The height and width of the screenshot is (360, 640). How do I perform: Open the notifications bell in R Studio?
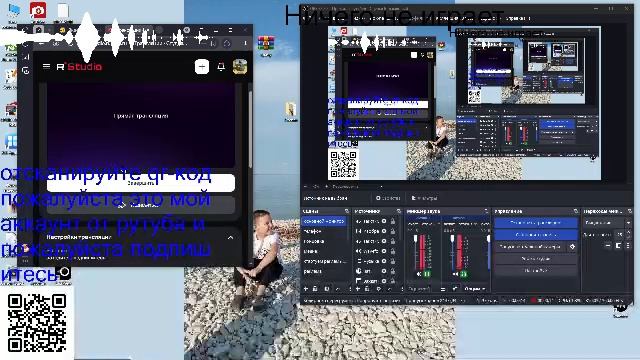tap(221, 67)
